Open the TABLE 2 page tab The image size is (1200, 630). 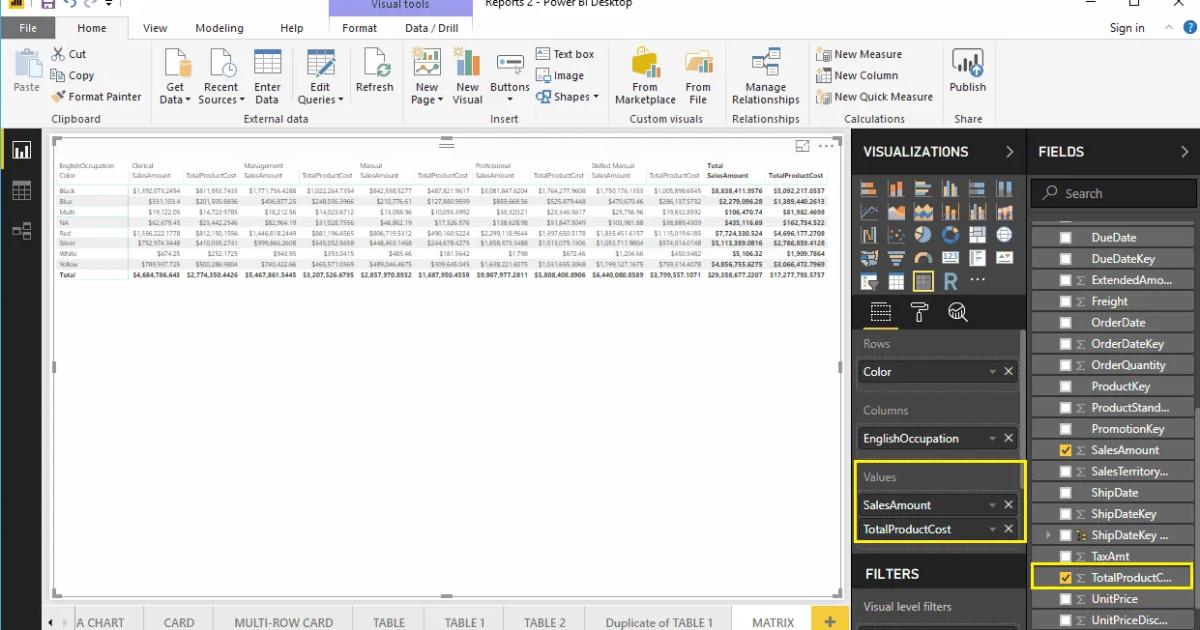pyautogui.click(x=544, y=621)
